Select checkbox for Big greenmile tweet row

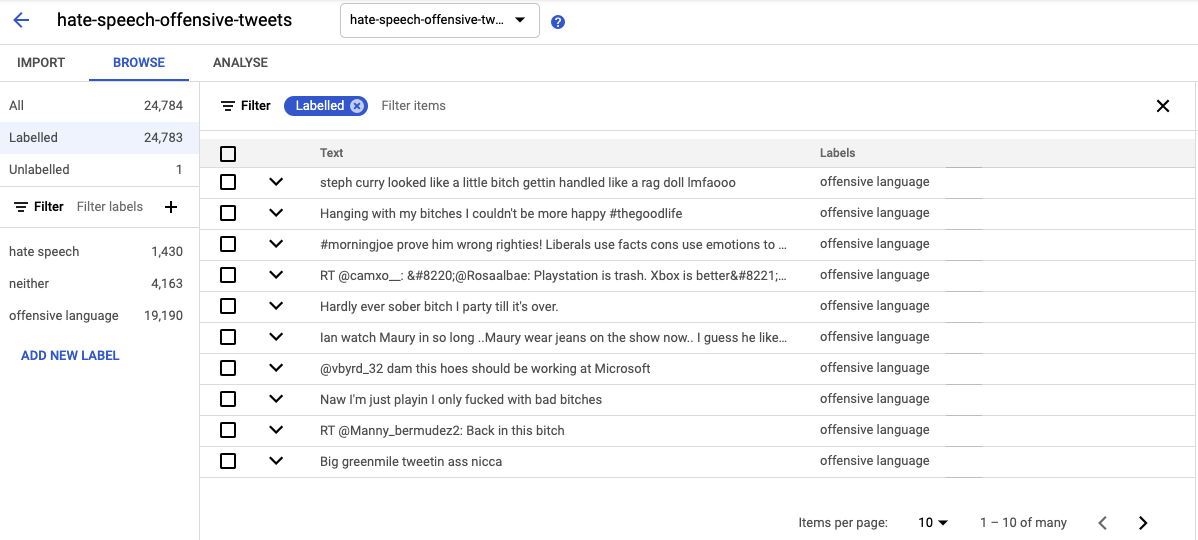pos(228,461)
